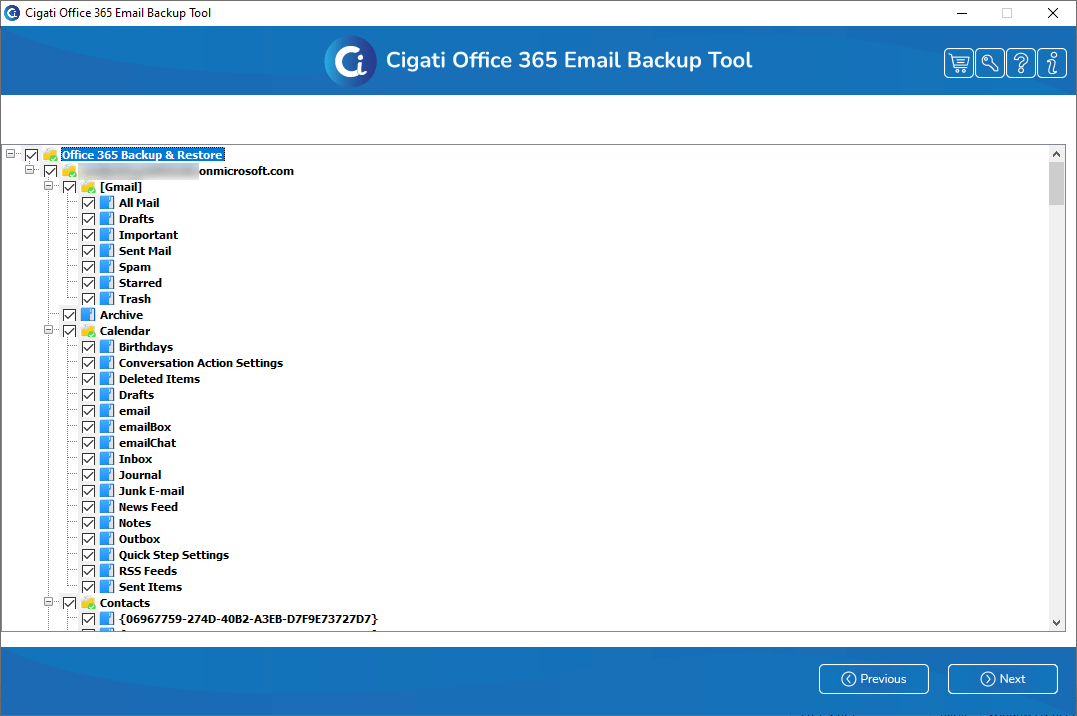Click the emailBox blue folder icon
The height and width of the screenshot is (716, 1077).
[x=107, y=427]
